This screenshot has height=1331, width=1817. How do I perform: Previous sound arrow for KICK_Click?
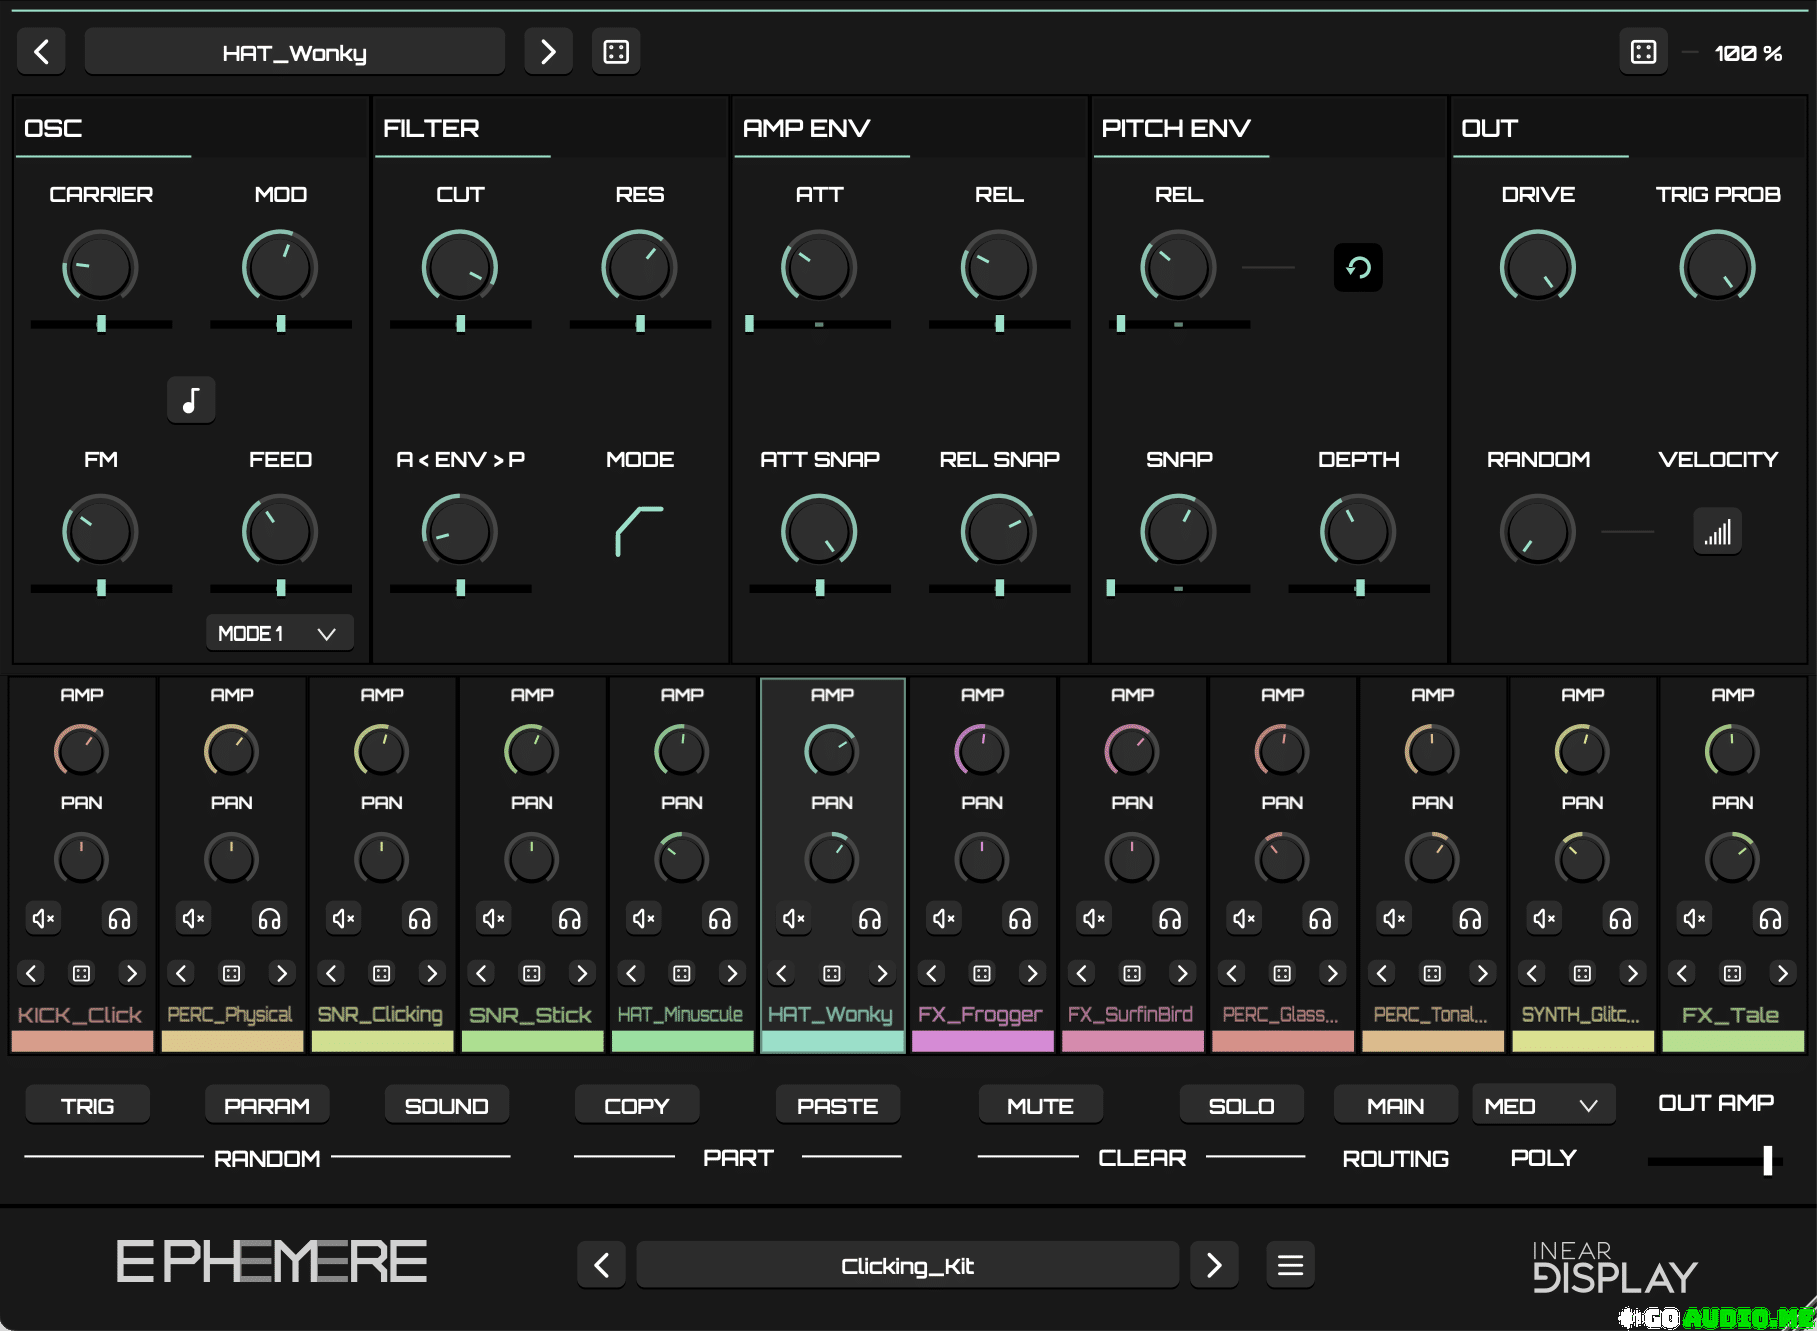click(31, 973)
